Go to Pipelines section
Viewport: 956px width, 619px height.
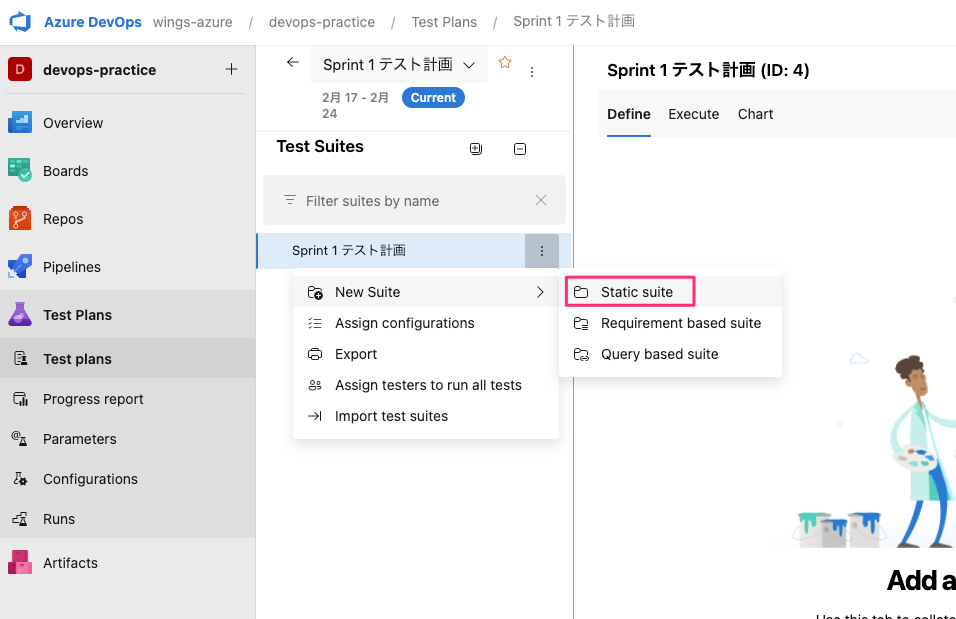[x=72, y=267]
